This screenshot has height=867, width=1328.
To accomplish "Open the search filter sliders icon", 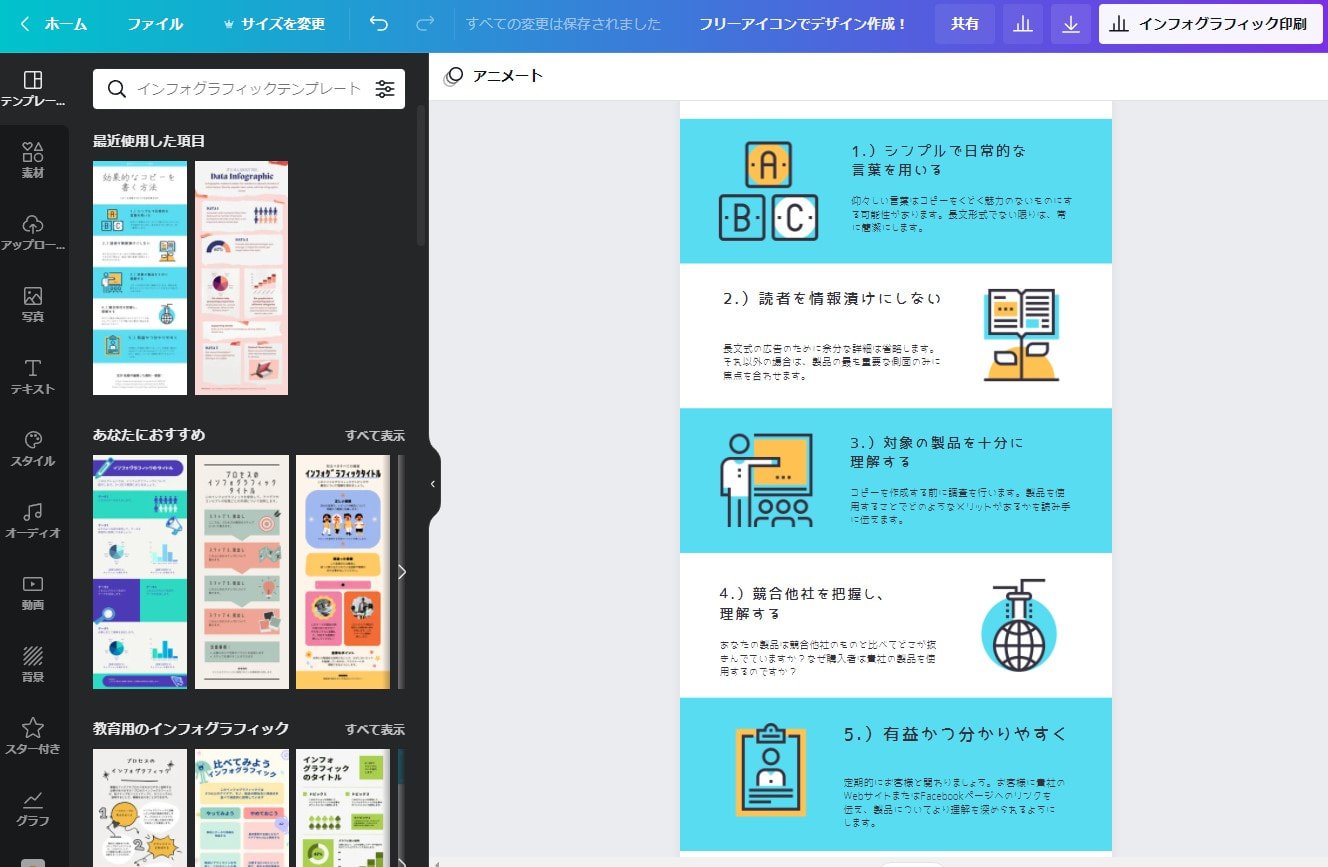I will [x=385, y=89].
